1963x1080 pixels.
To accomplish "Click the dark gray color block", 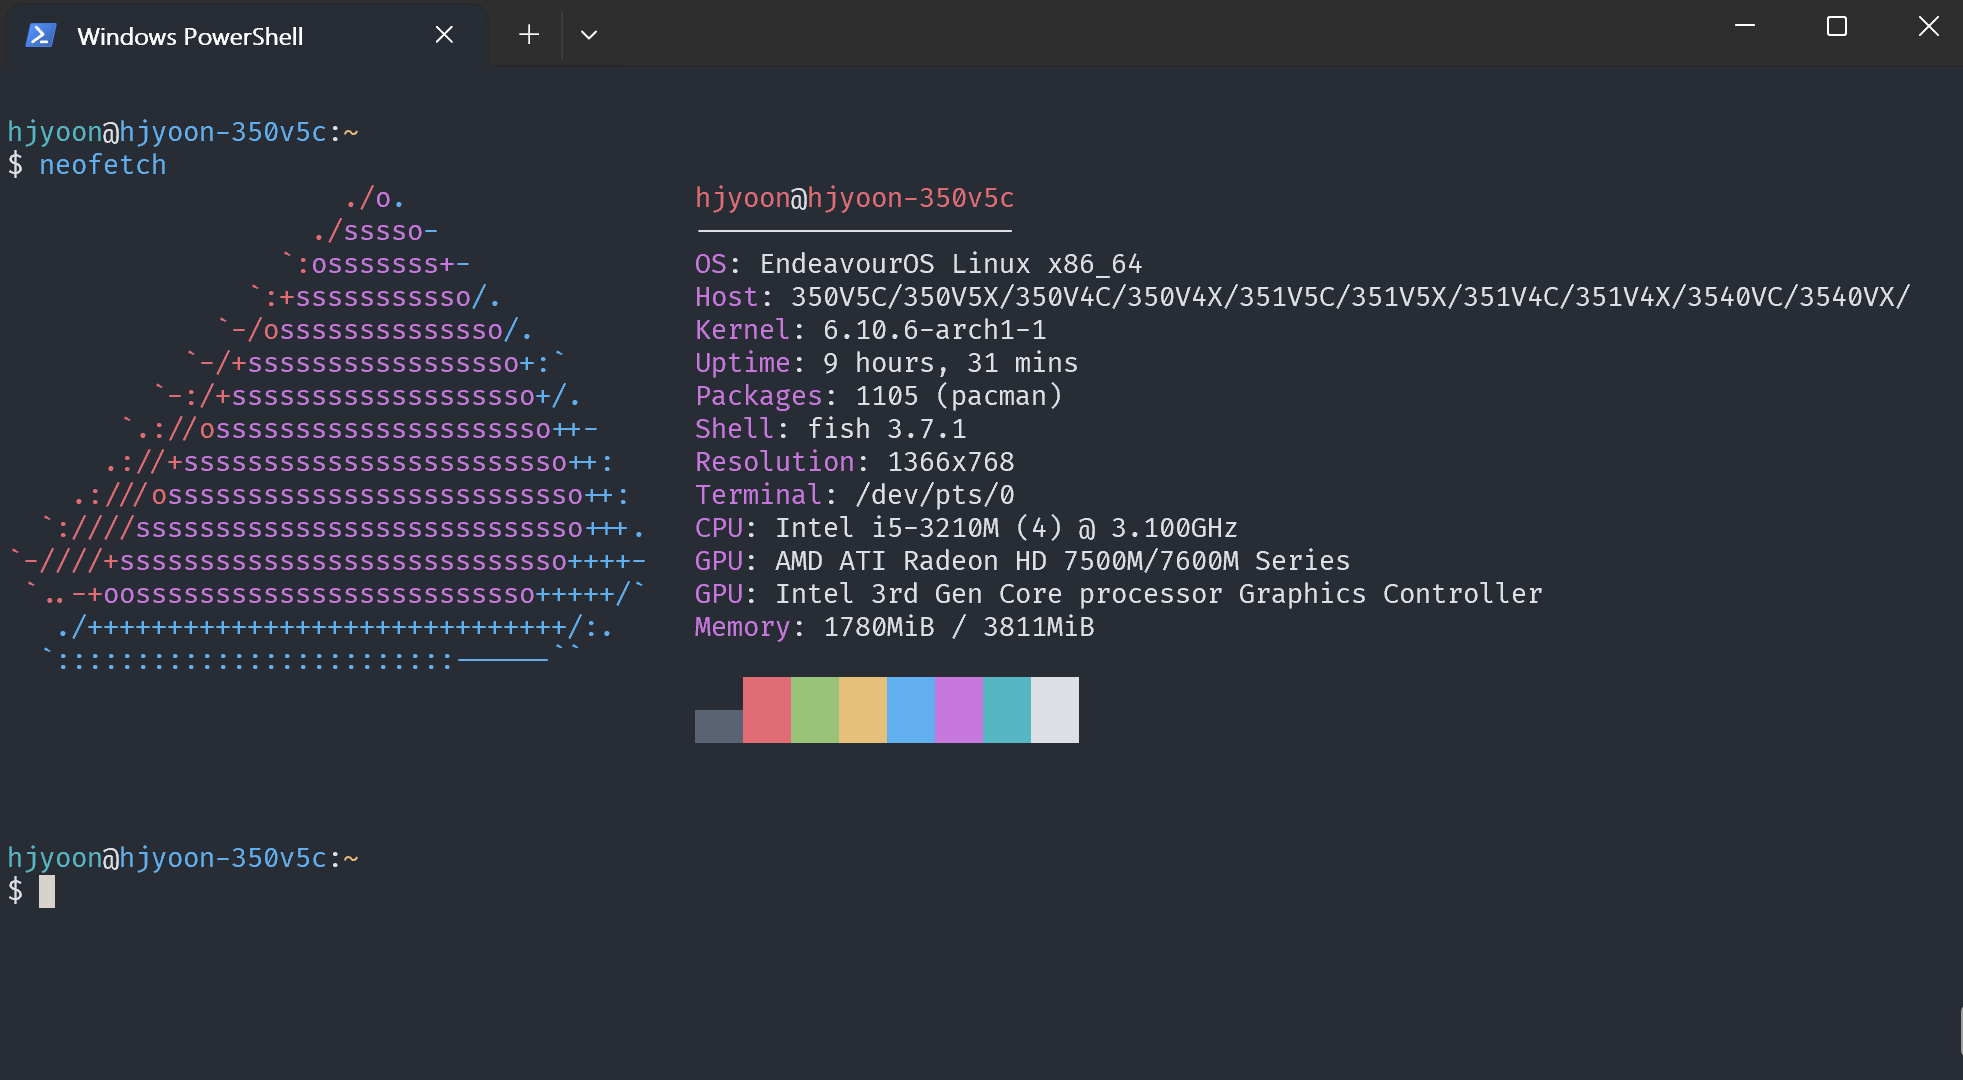I will pyautogui.click(x=719, y=726).
